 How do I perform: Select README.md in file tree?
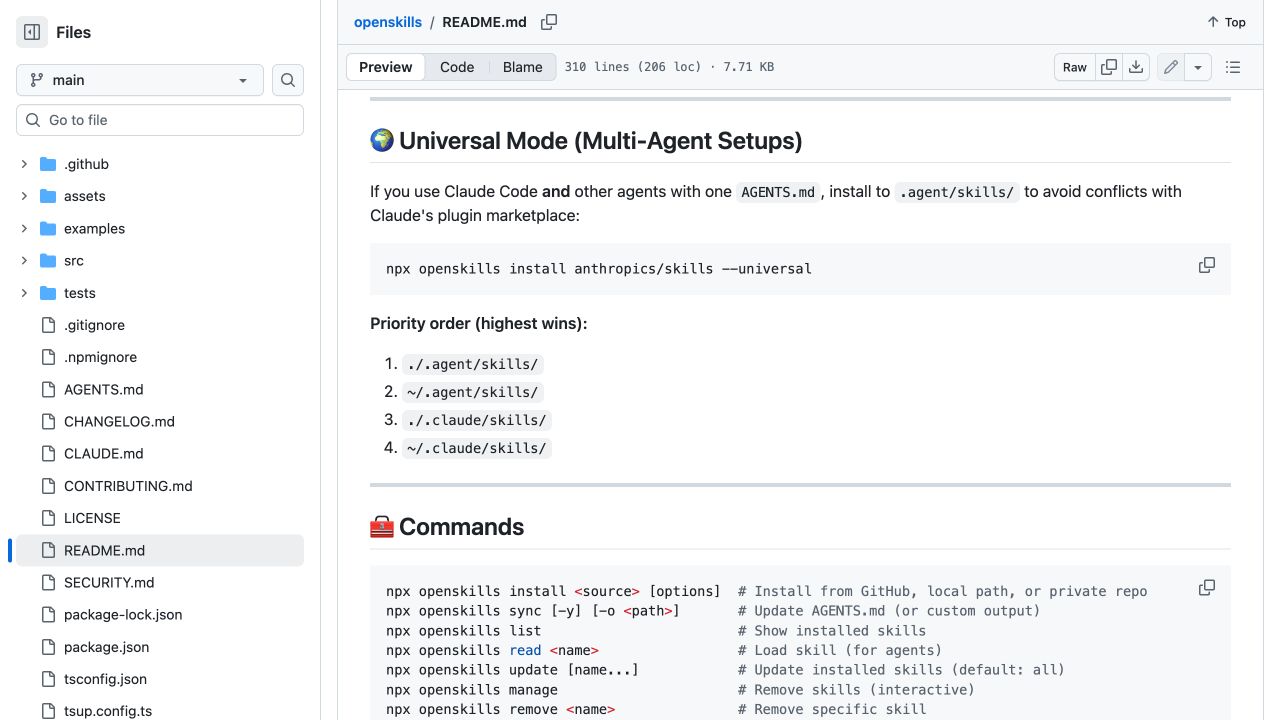tap(160, 550)
